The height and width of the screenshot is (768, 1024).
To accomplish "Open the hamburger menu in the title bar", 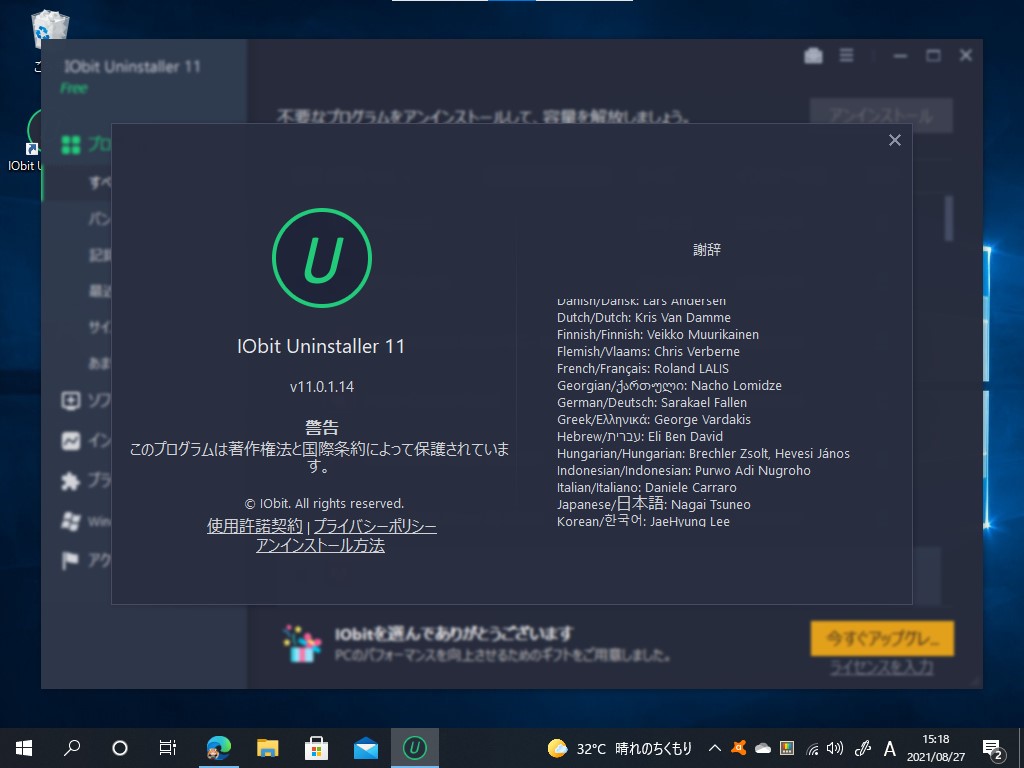I will [x=845, y=56].
